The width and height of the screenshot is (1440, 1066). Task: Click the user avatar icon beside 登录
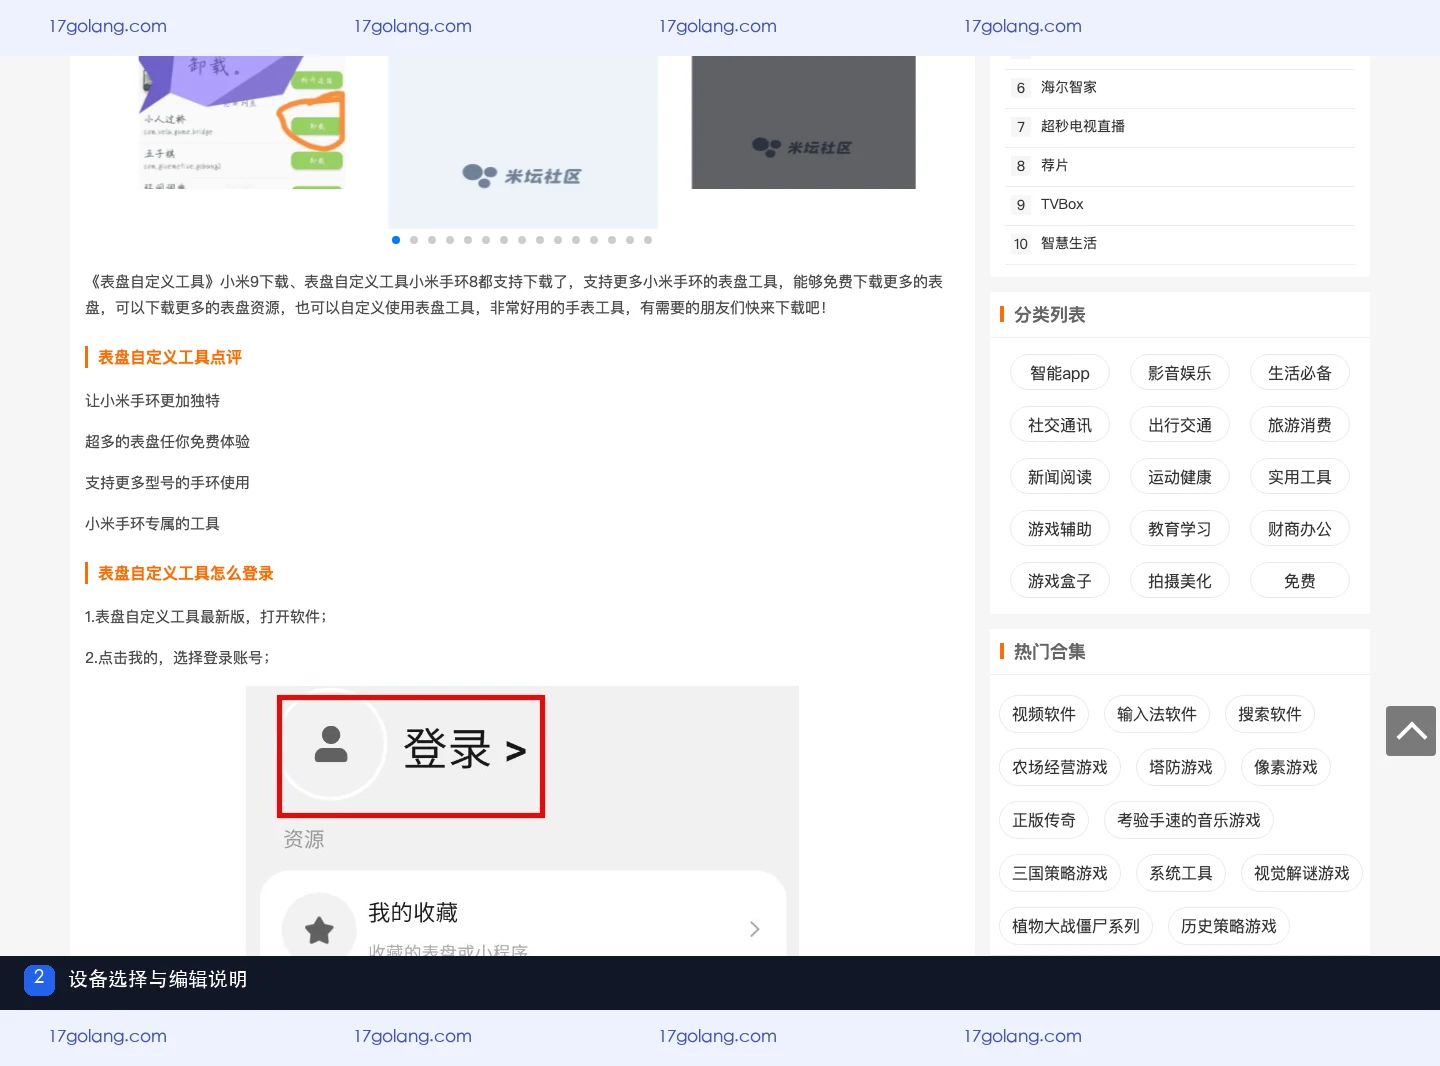[x=331, y=744]
